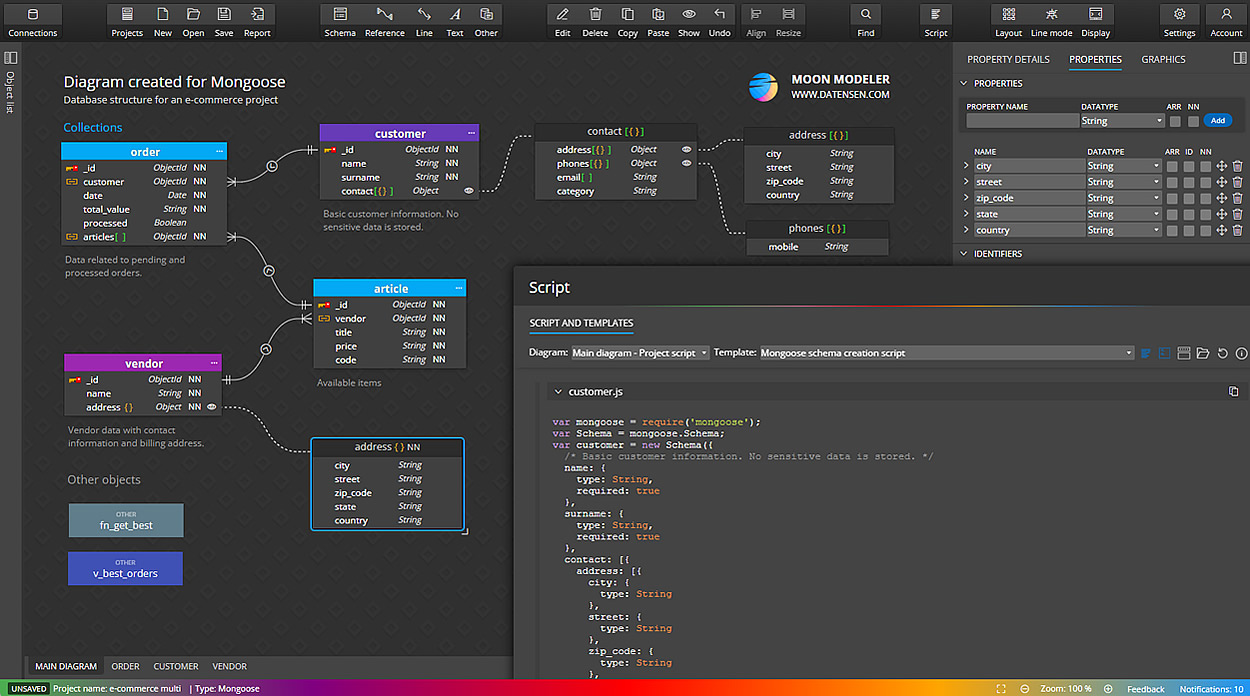This screenshot has width=1250, height=696.
Task: Click the Copy toolbar icon
Action: tap(628, 21)
